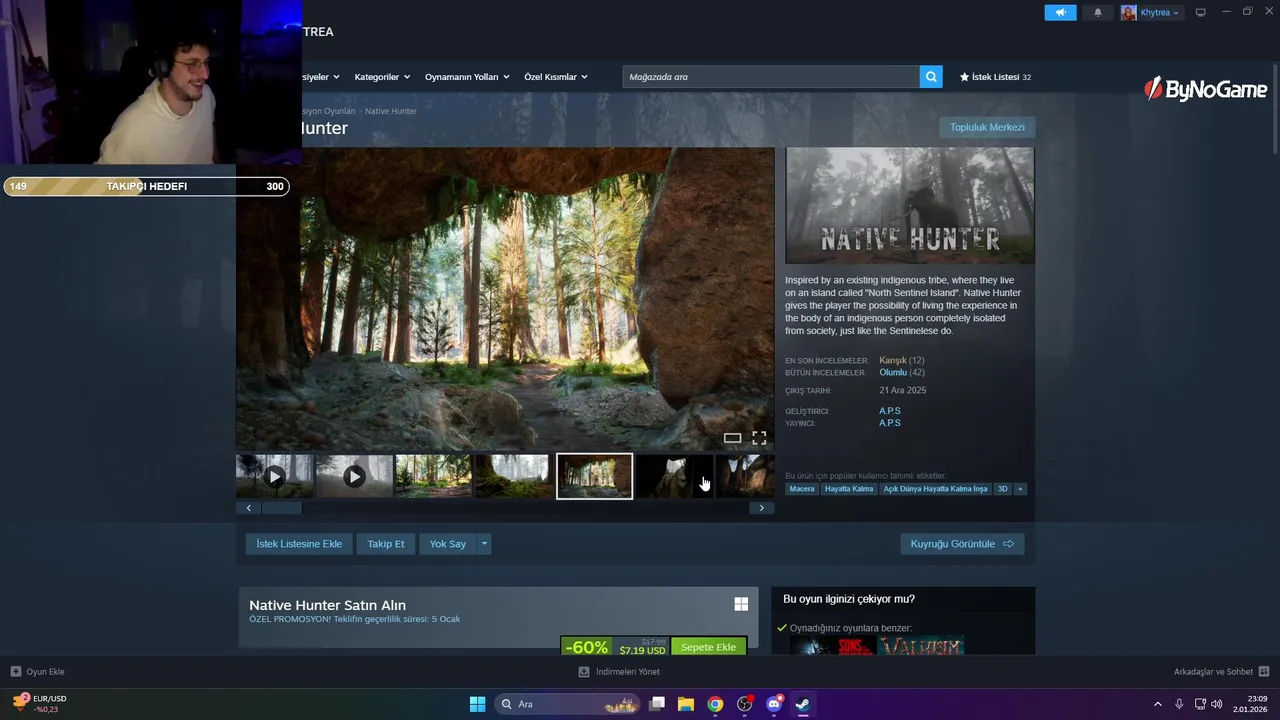Select Açık Dünya Hayatta Kalma İnşa tag
This screenshot has height=720, width=1280.
click(935, 489)
